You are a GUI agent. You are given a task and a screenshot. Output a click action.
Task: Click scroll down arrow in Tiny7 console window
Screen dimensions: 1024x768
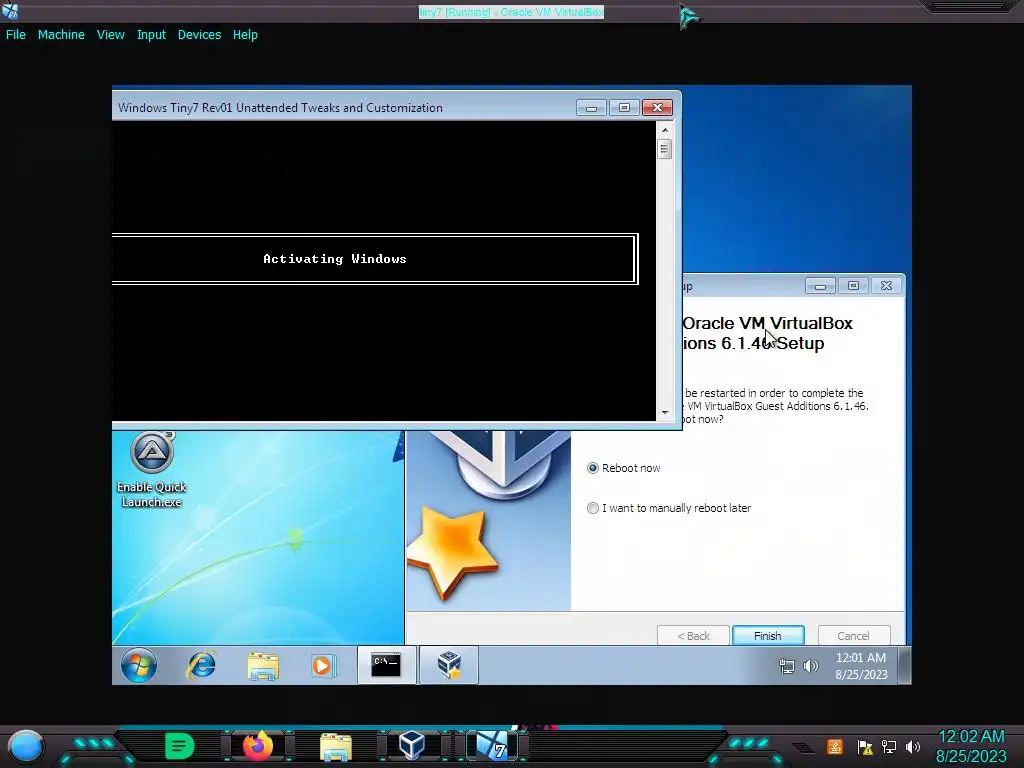(x=665, y=412)
